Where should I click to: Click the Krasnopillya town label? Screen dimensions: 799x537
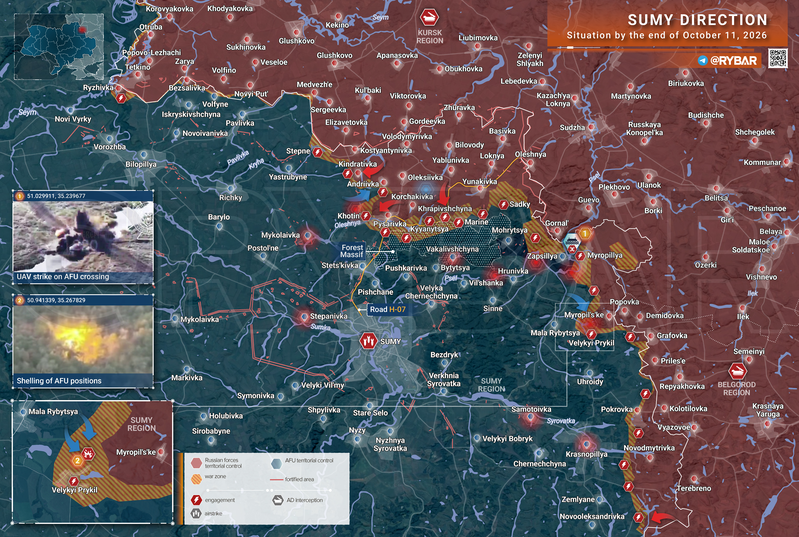click(x=587, y=454)
